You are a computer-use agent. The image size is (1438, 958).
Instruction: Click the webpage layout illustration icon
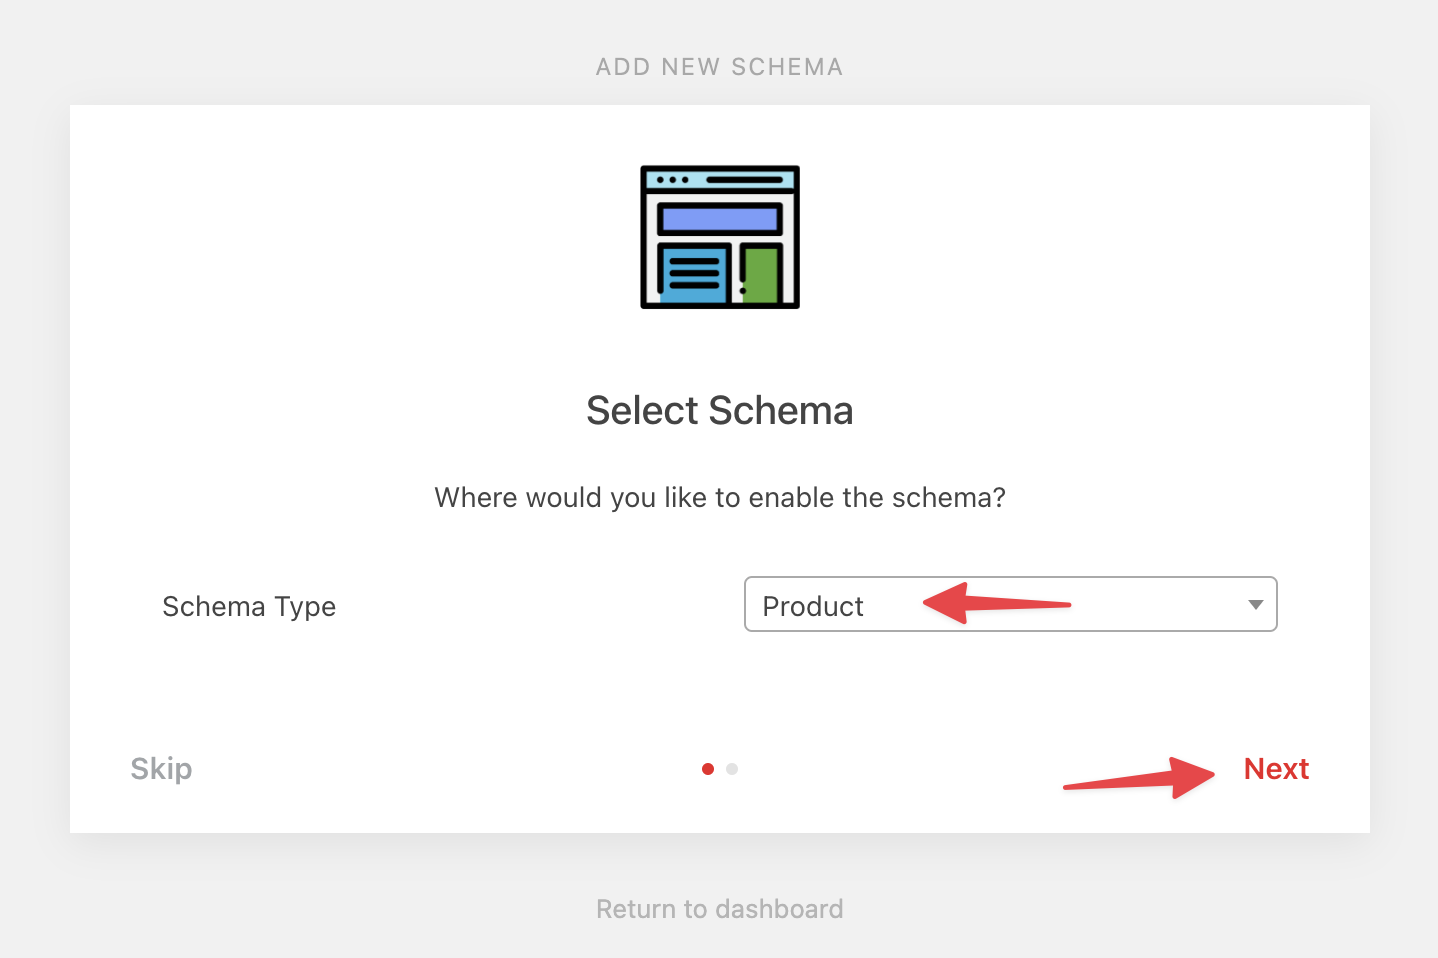click(x=720, y=237)
